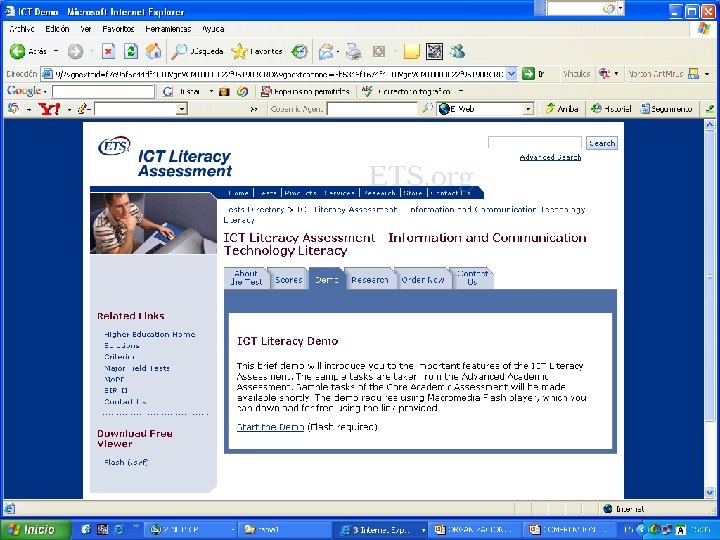Click the ETS site Search button
This screenshot has height=540, width=720.
(x=602, y=143)
